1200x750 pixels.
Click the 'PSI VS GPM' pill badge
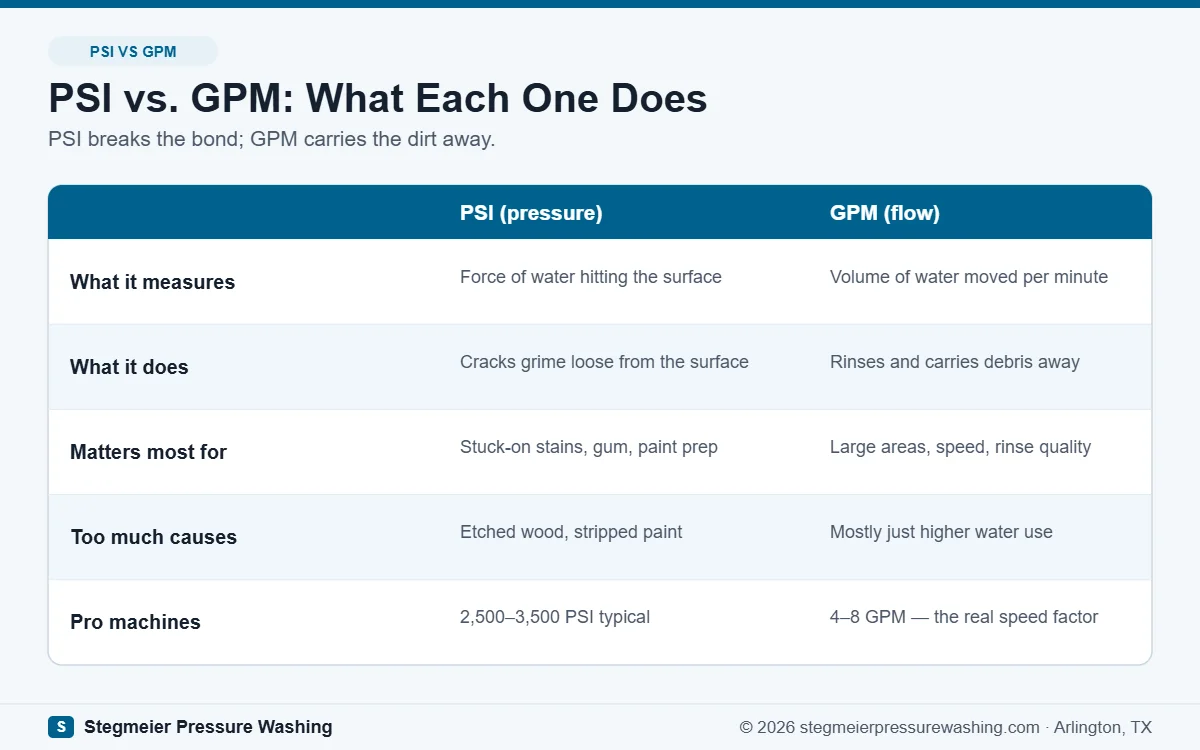[x=133, y=51]
